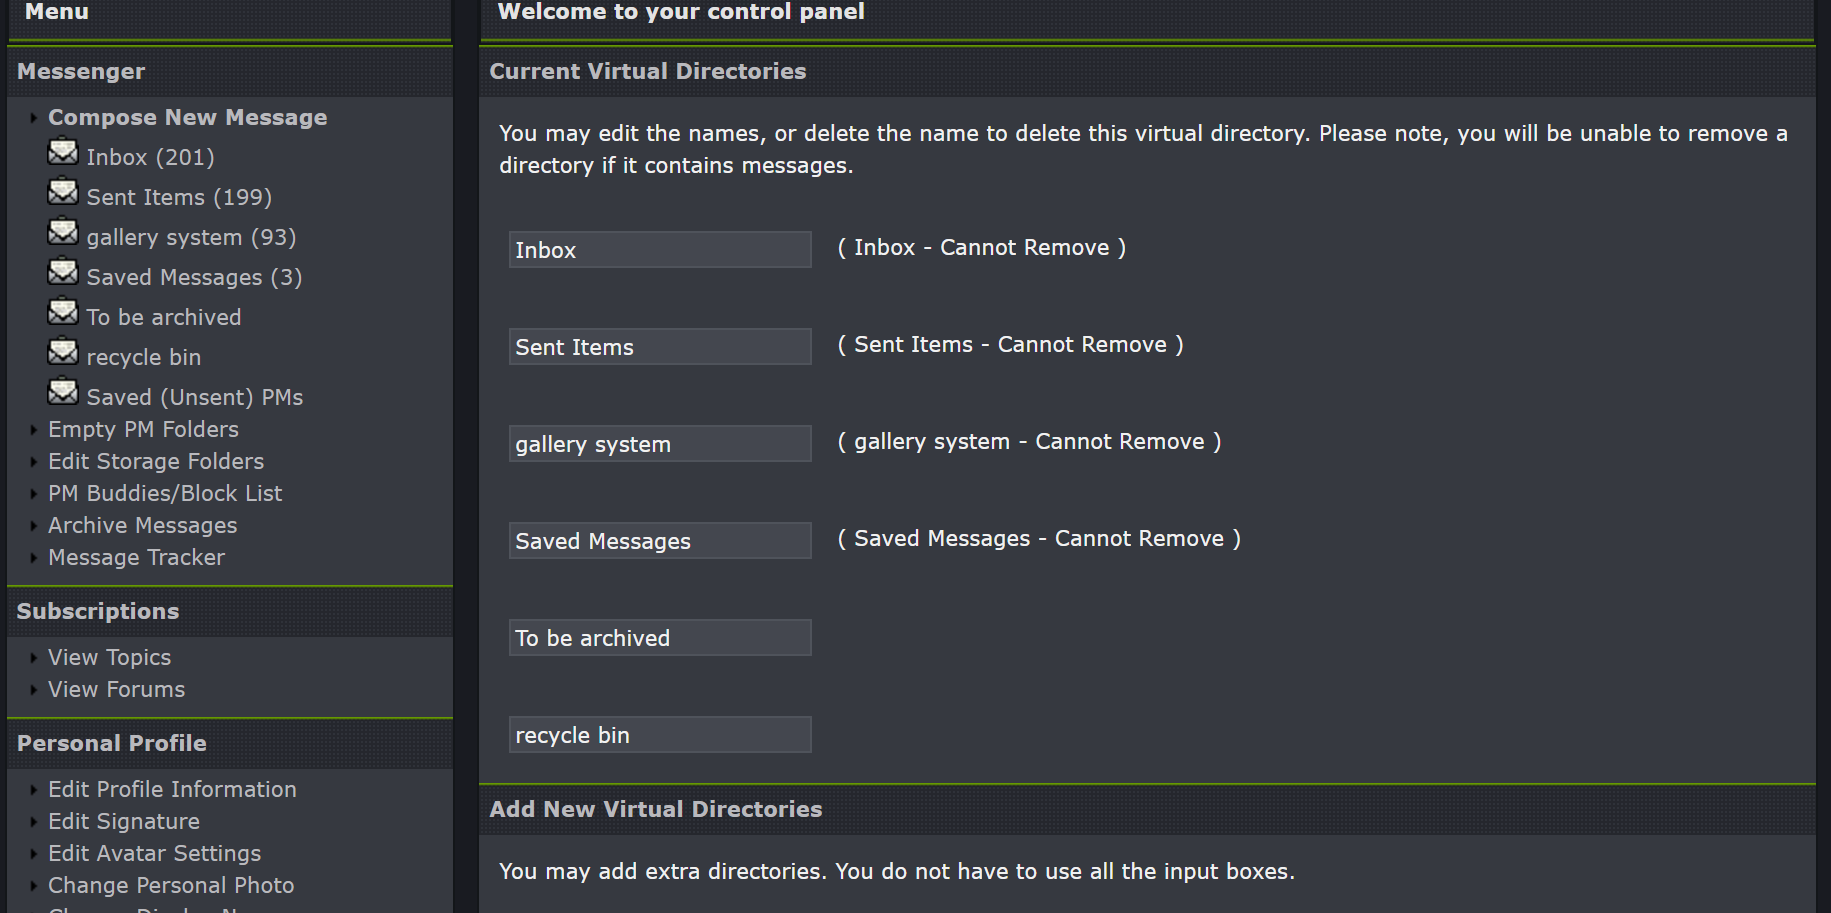Click the Sent Items directory name field
The image size is (1831, 913).
(660, 347)
